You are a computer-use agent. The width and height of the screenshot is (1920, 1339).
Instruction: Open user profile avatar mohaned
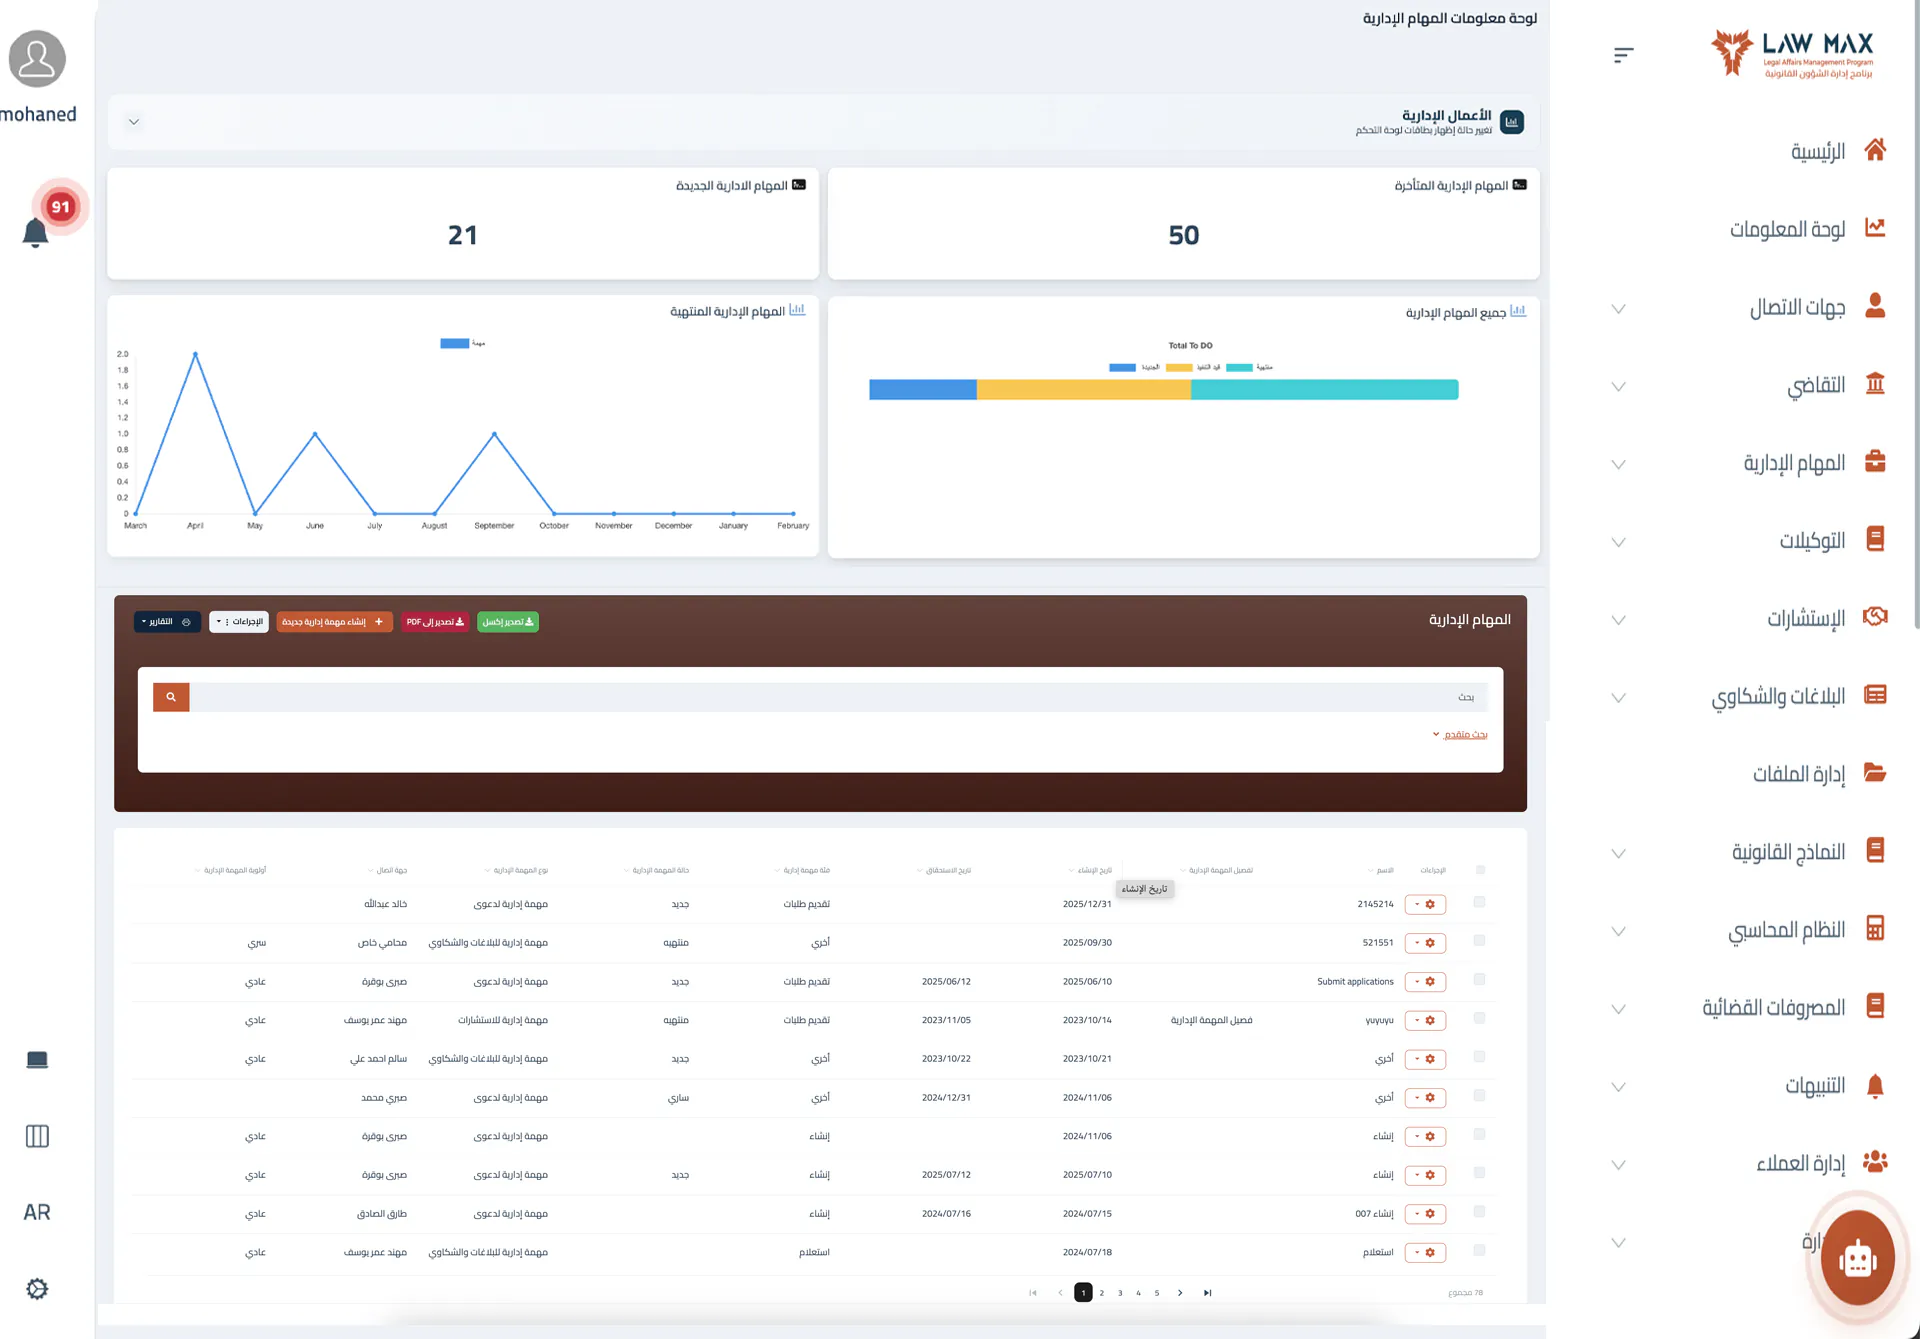click(x=37, y=59)
